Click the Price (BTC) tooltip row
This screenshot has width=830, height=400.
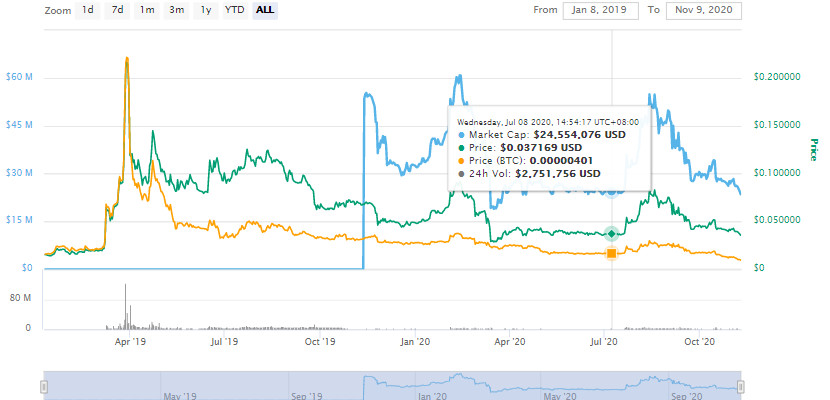[x=525, y=160]
